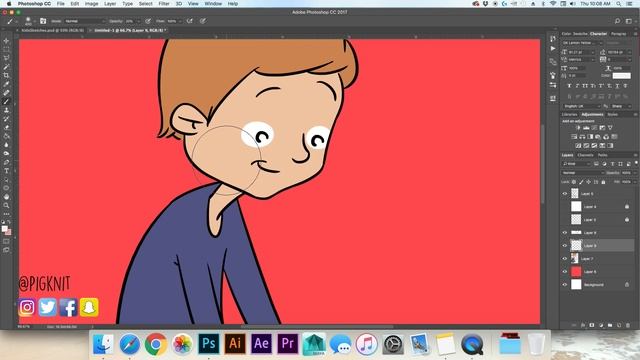Click the Create new group folder icon

click(610, 325)
